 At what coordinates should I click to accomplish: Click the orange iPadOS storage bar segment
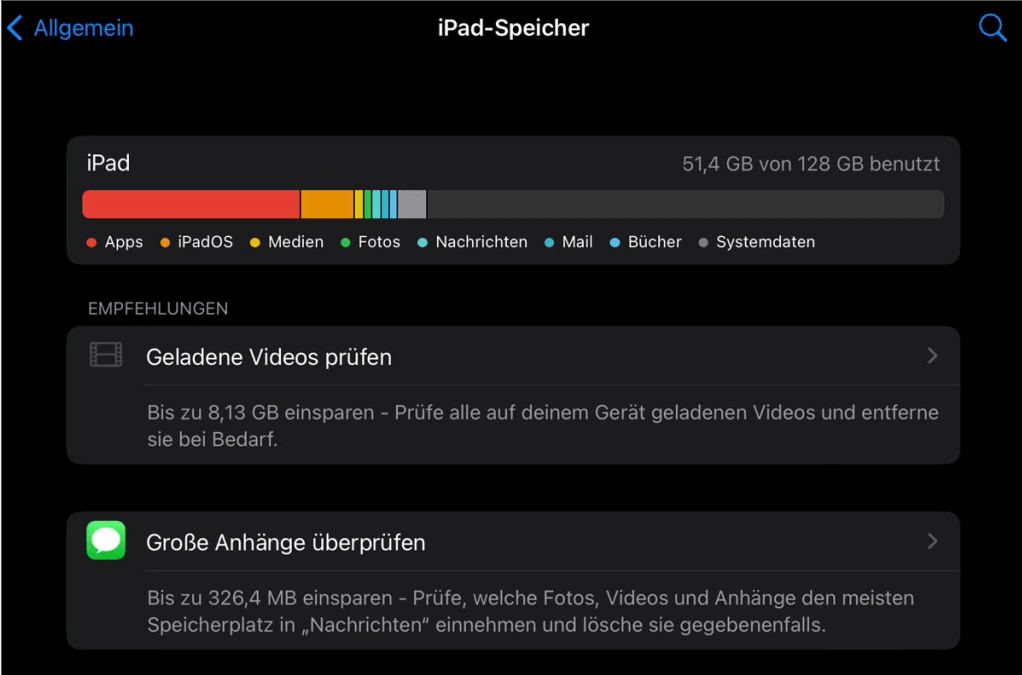coord(327,204)
